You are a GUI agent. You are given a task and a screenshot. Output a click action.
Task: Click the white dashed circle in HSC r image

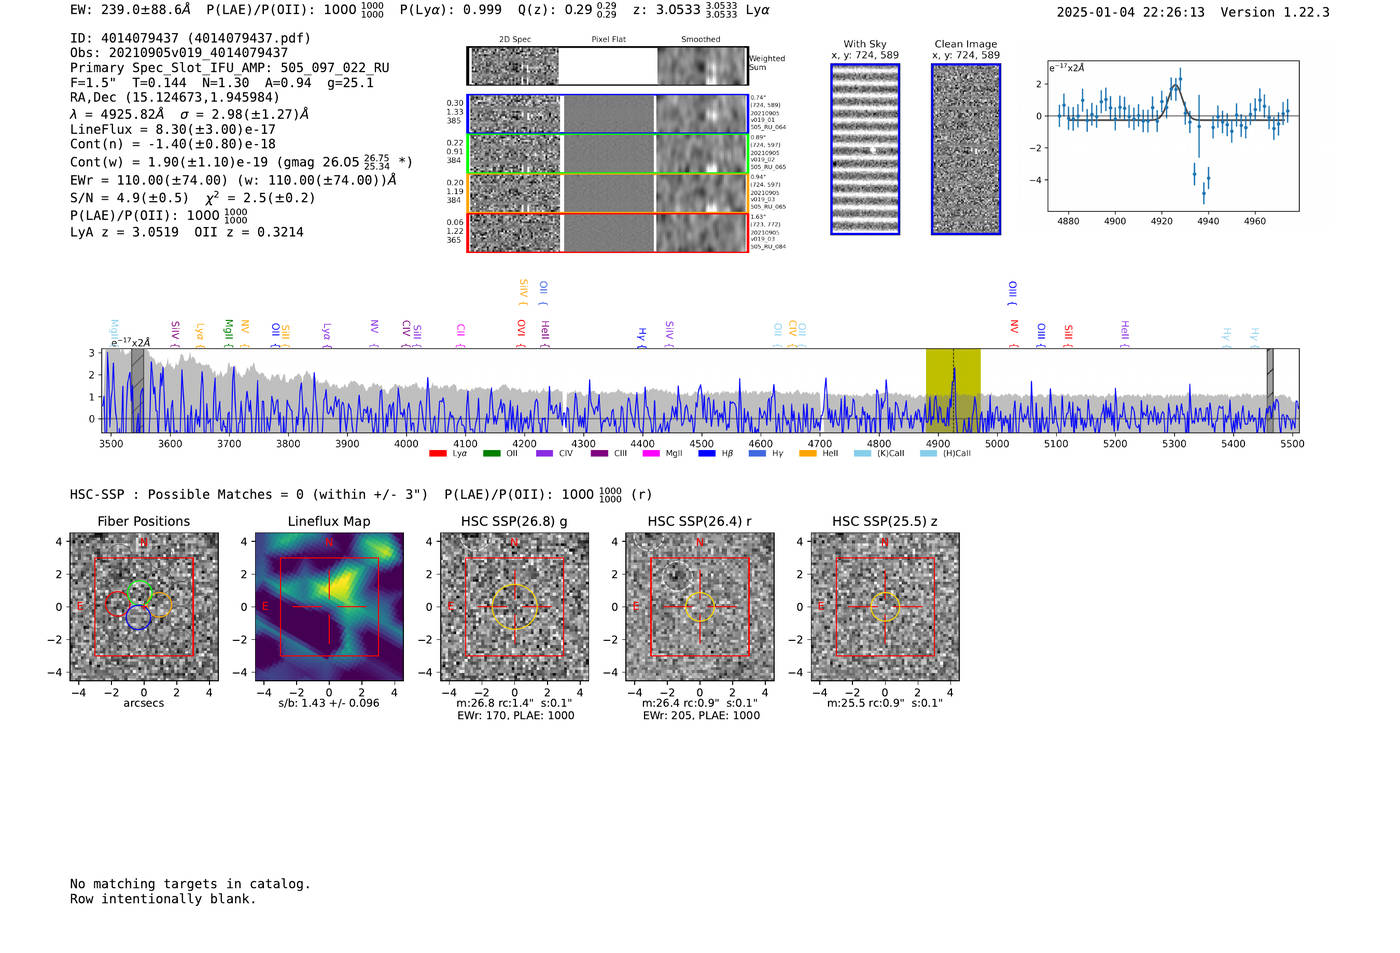[x=677, y=575]
